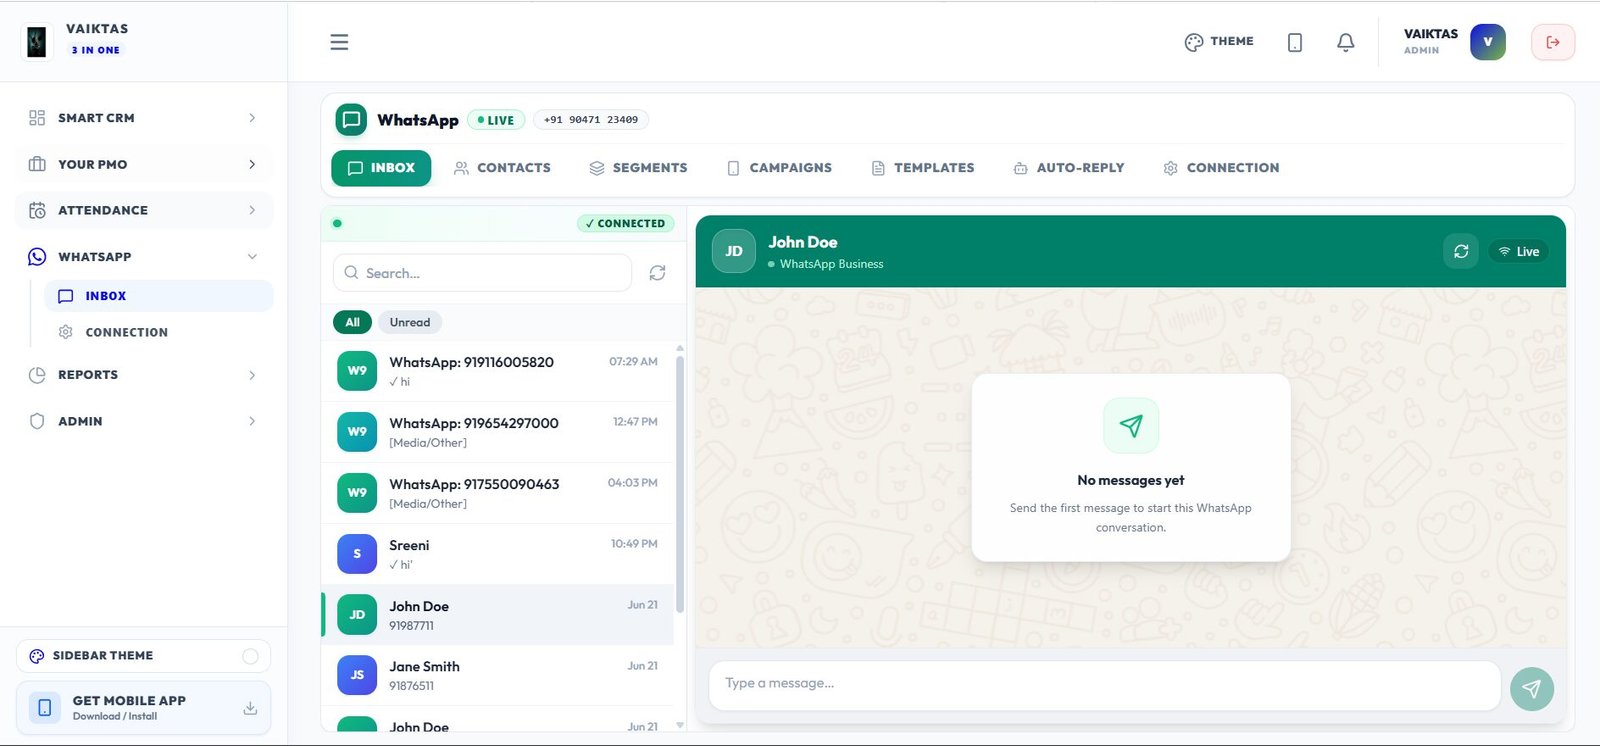
Task: Open the Connection tab in top bar
Action: coord(1221,168)
